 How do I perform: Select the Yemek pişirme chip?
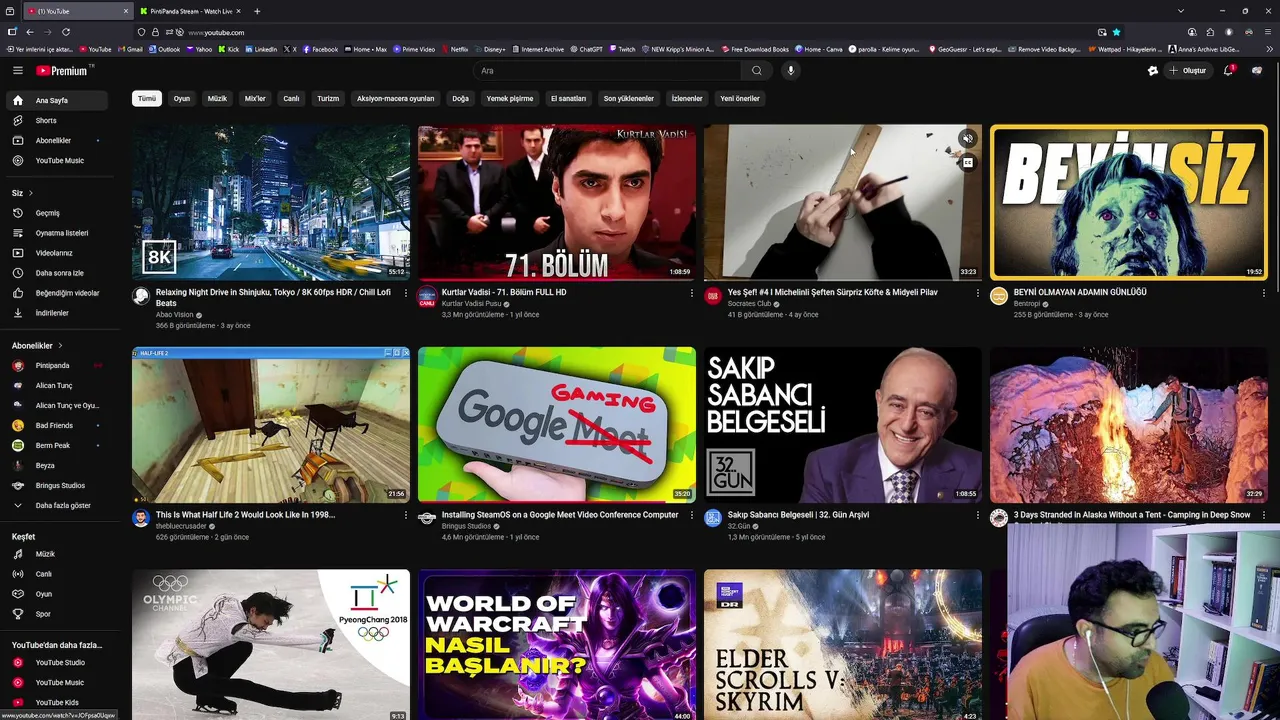click(510, 99)
